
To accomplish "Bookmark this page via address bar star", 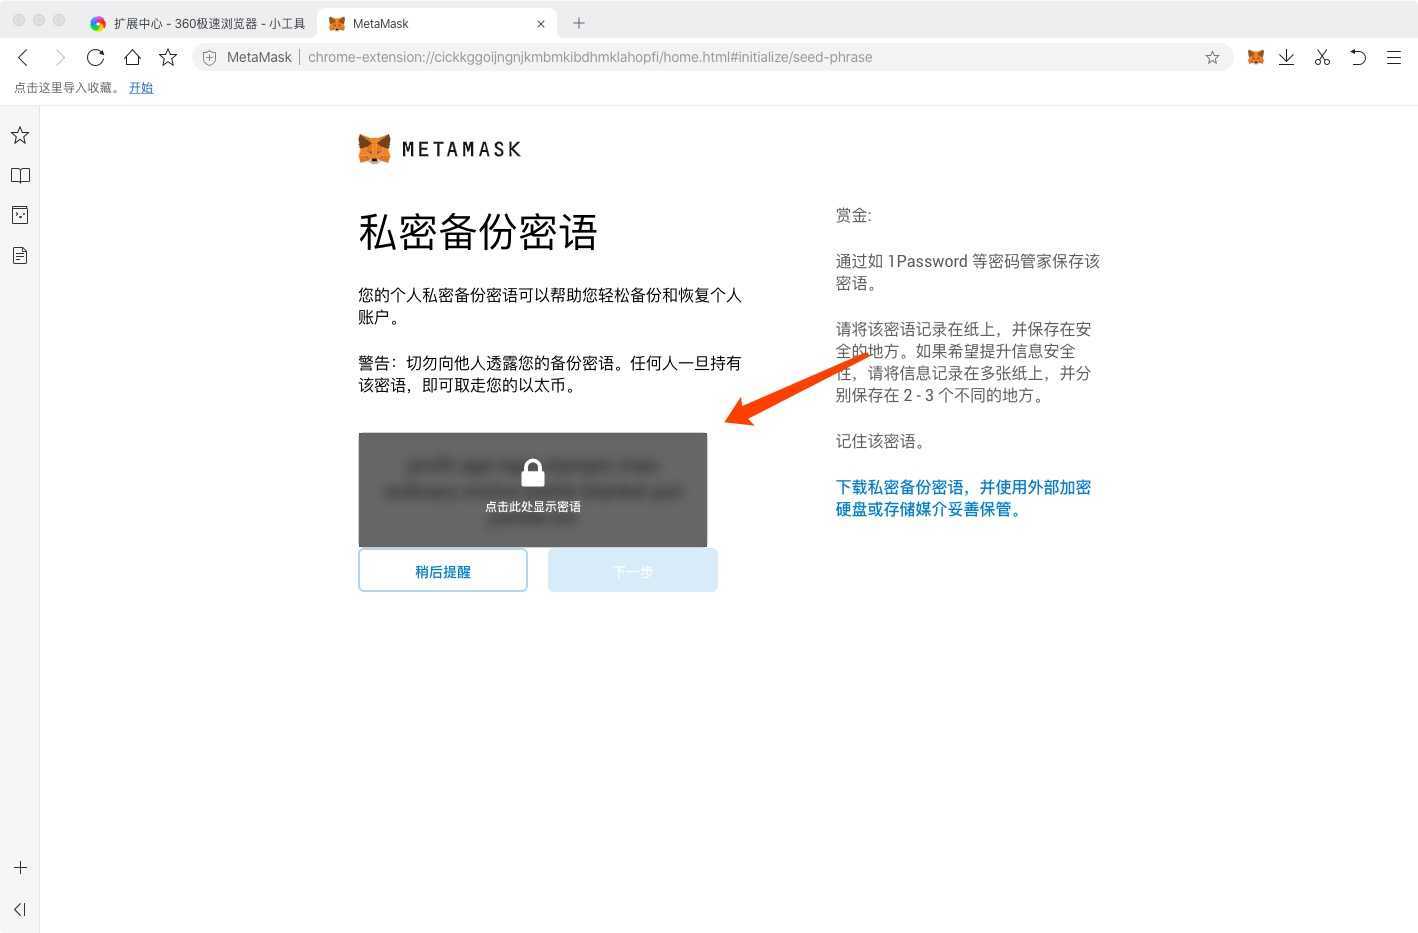I will (1212, 58).
